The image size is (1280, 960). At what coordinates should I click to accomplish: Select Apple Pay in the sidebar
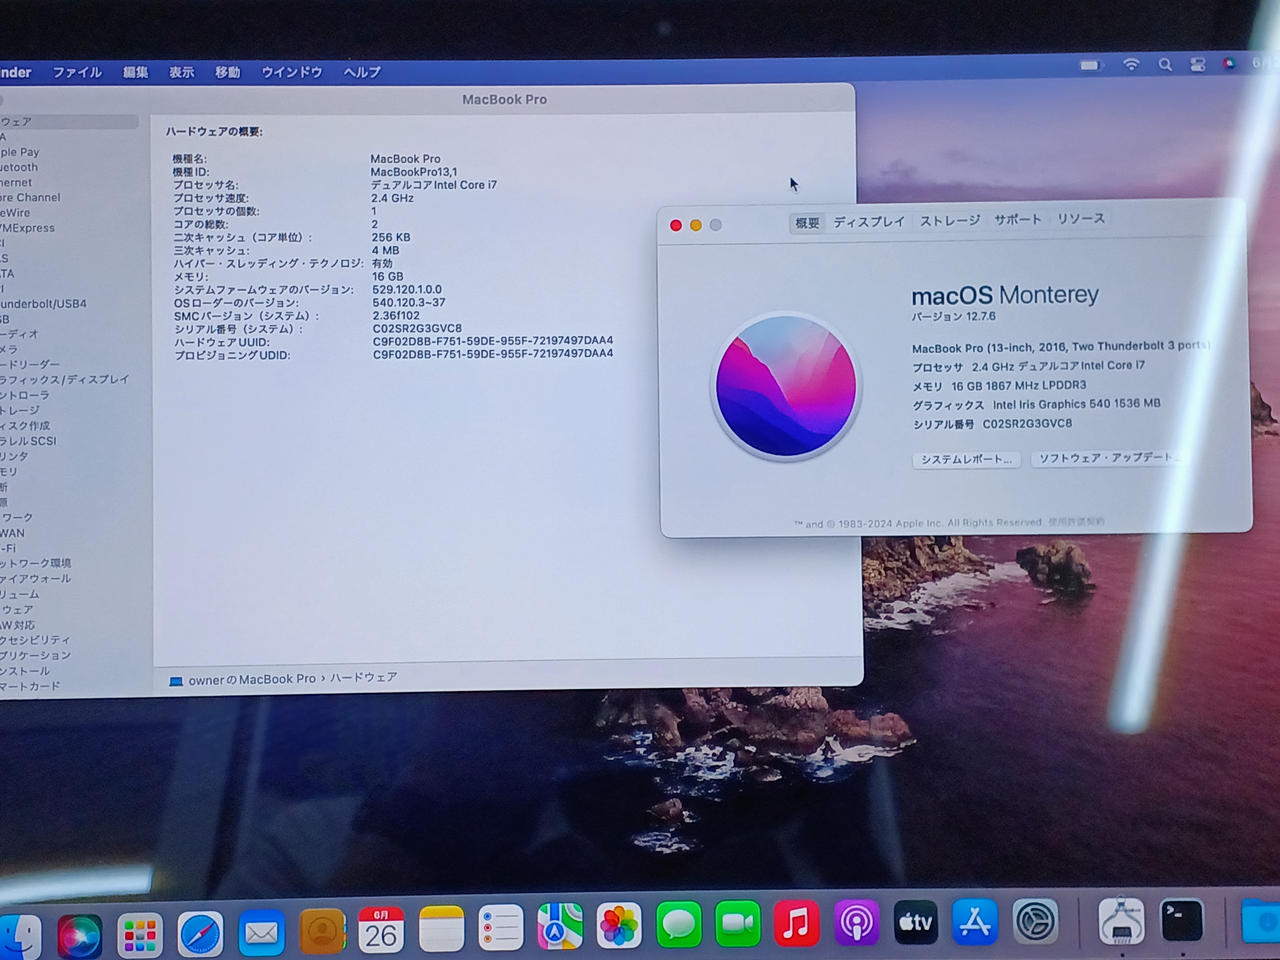coord(20,152)
